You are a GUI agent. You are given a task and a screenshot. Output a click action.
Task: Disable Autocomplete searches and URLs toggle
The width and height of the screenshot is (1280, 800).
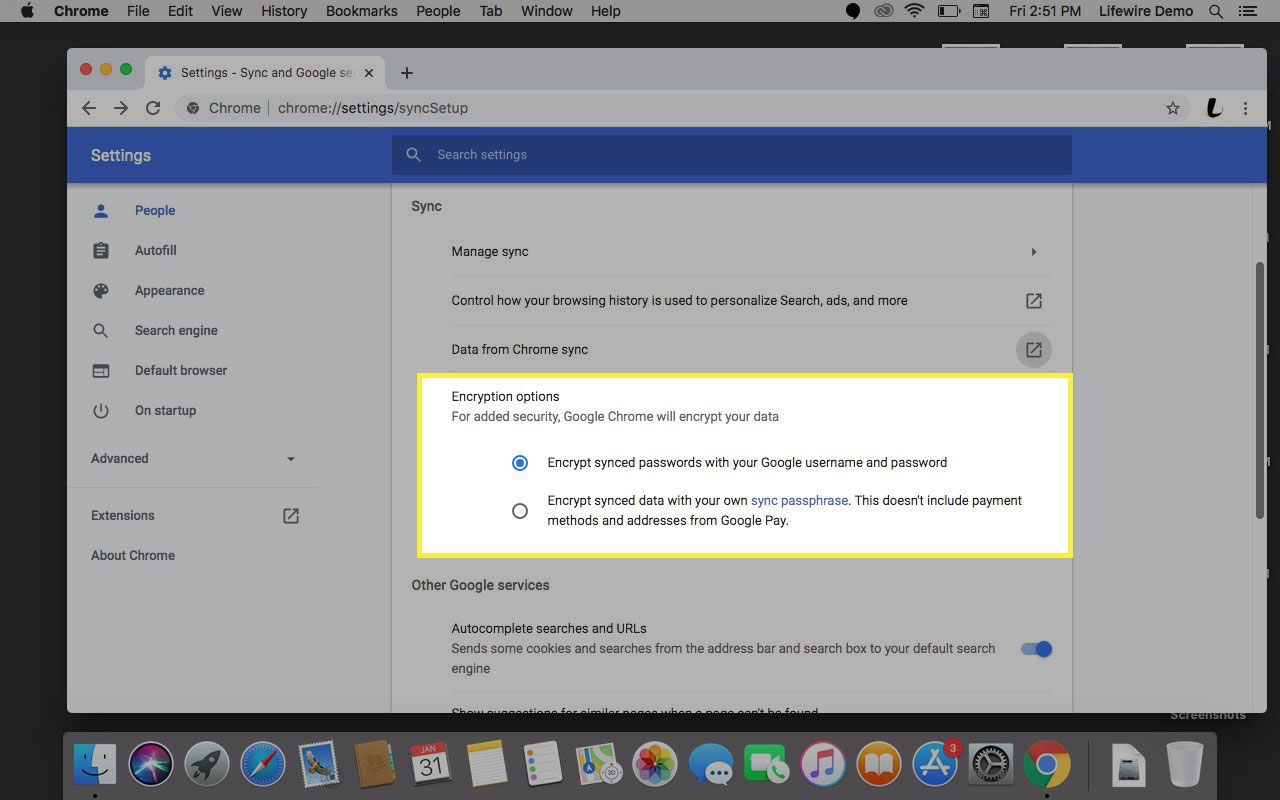pyautogui.click(x=1036, y=649)
